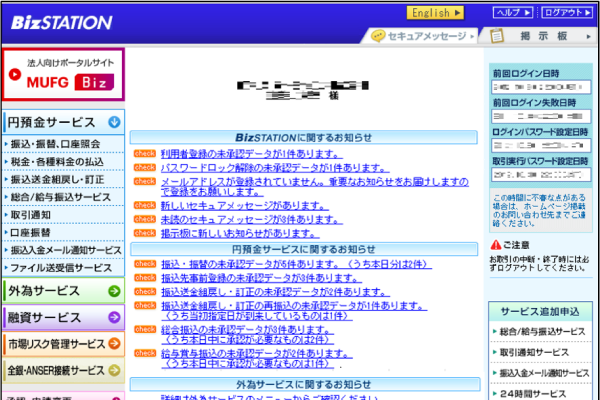Click green arrow icon on 外為サービス

pyautogui.click(x=114, y=291)
